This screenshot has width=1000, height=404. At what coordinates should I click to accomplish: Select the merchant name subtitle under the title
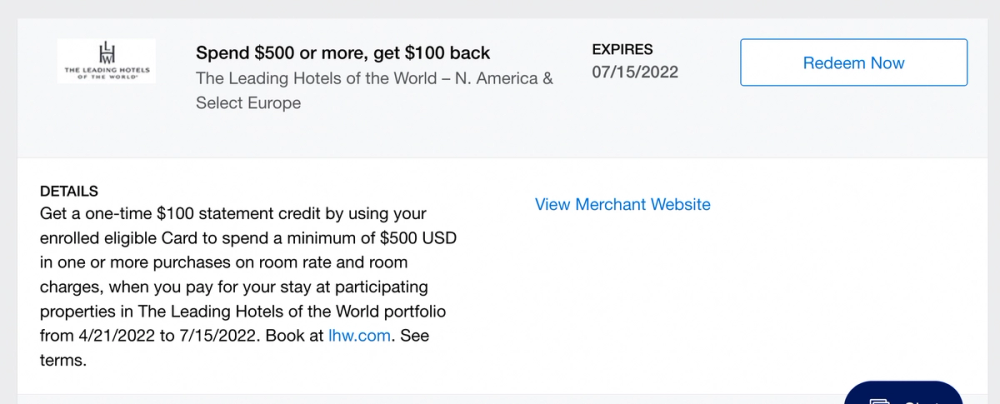pos(374,78)
